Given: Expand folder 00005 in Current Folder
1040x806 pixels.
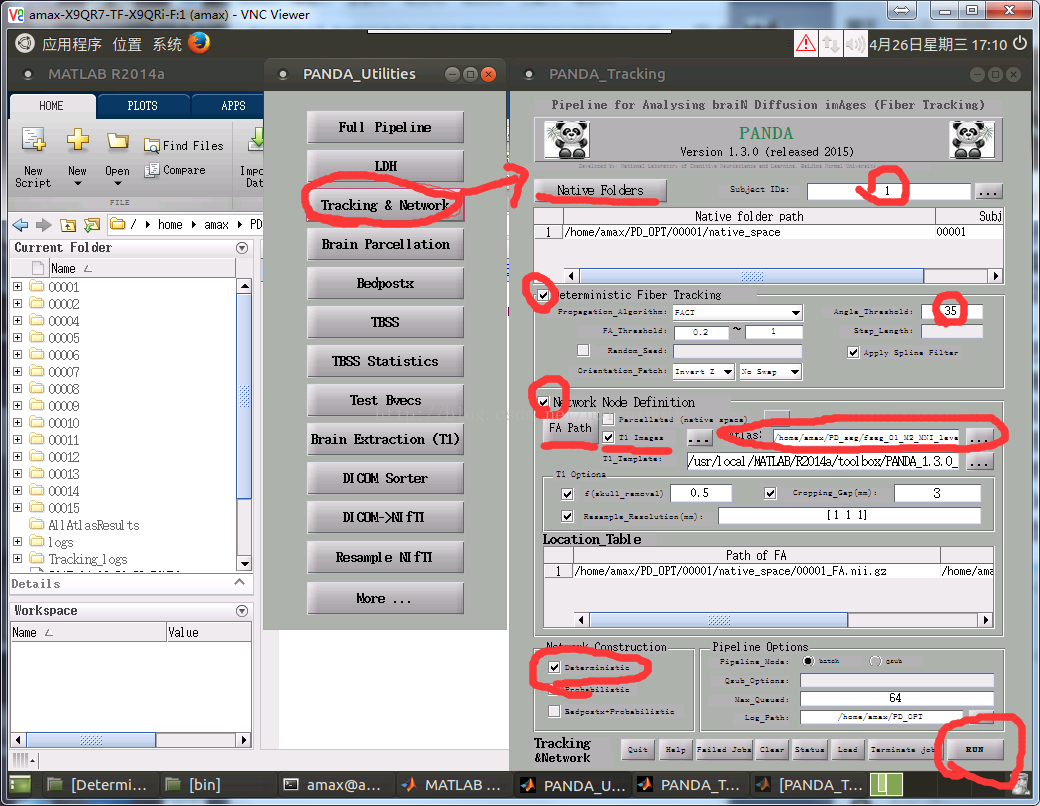Looking at the screenshot, I should pyautogui.click(x=17, y=338).
